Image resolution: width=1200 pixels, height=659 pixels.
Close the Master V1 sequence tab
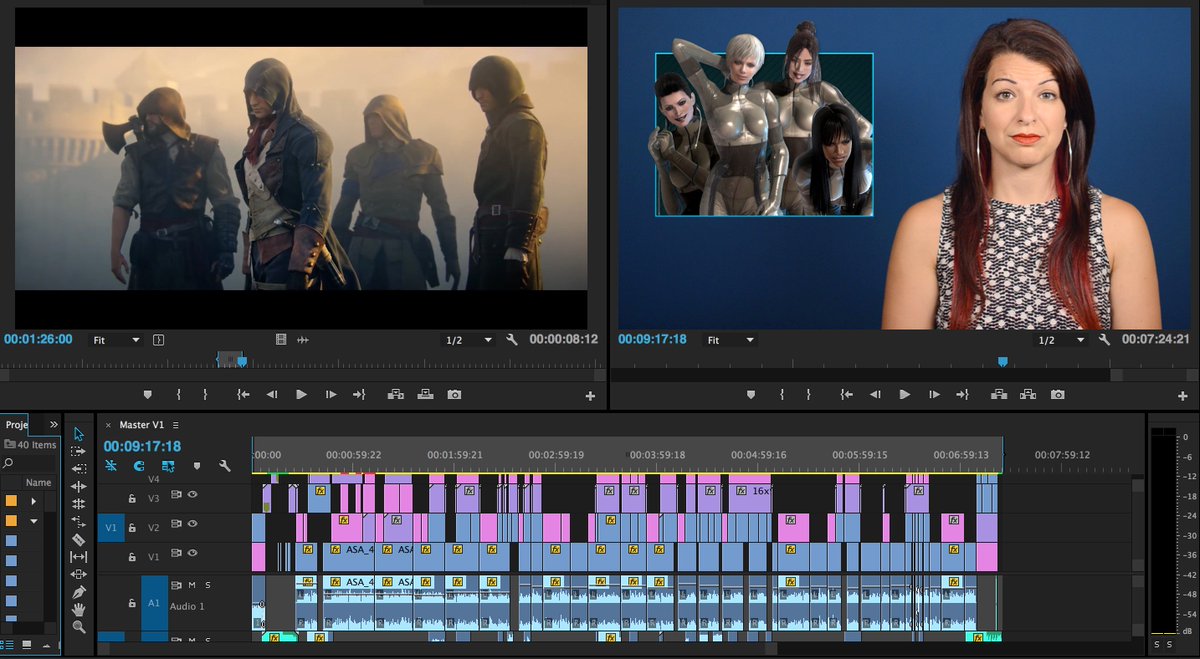click(x=108, y=425)
